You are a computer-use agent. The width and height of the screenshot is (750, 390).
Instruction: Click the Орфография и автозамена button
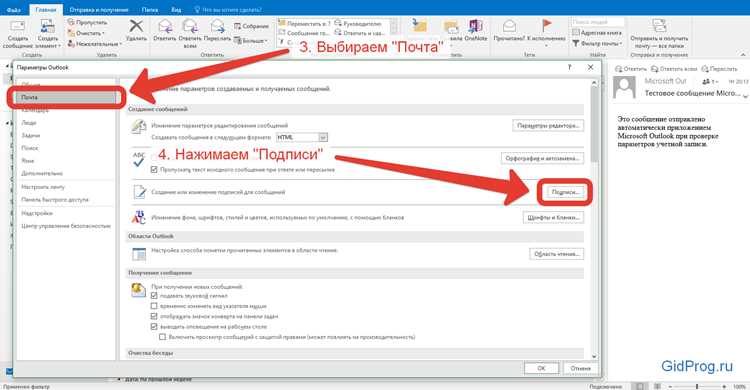point(542,158)
